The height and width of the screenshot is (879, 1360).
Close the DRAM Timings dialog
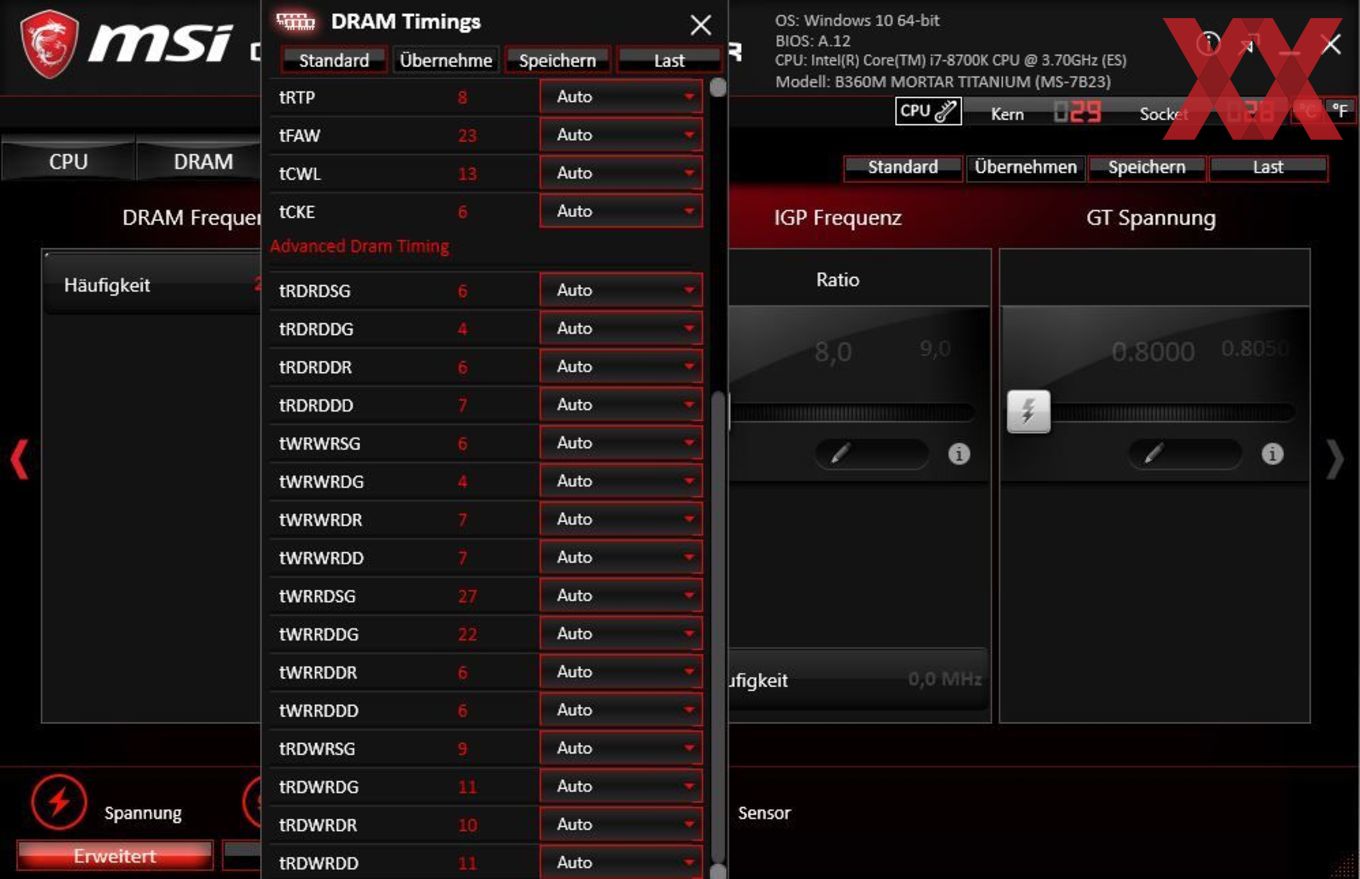701,25
